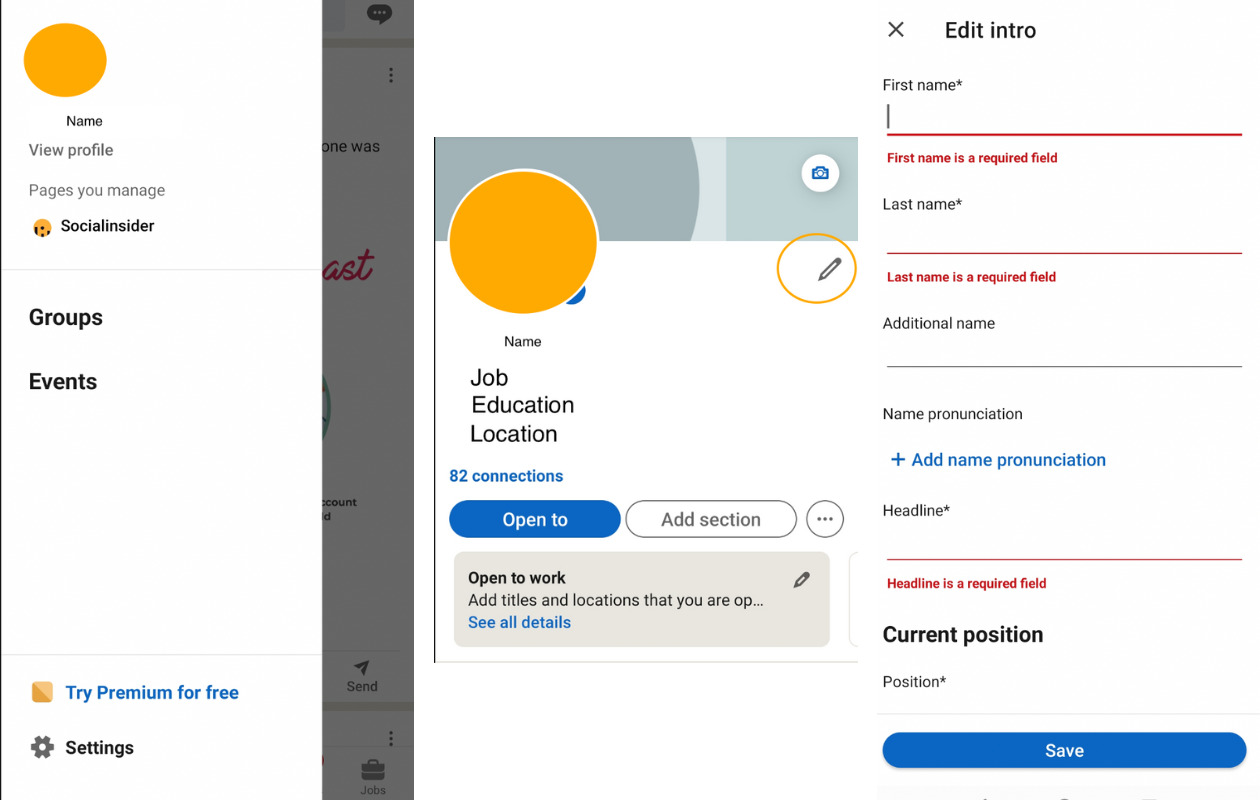The image size is (1260, 800).
Task: Click the Send arrow icon
Action: 362,667
